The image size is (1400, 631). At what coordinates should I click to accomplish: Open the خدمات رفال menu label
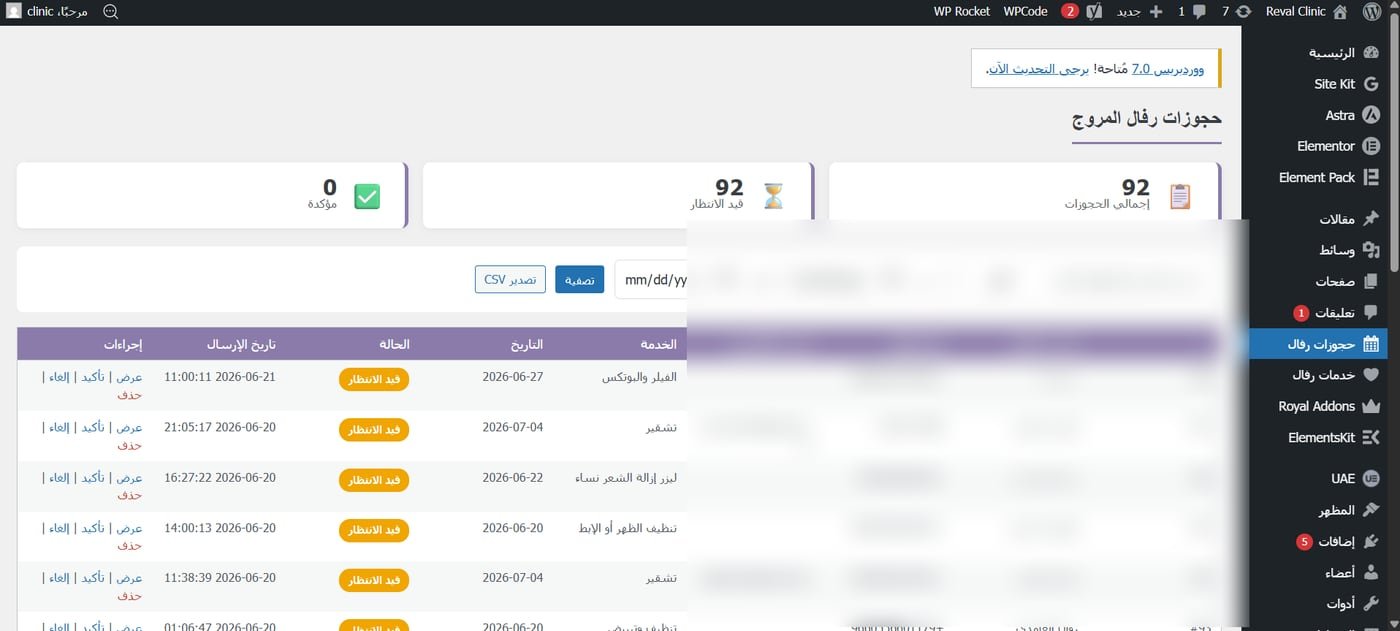pyautogui.click(x=1324, y=375)
